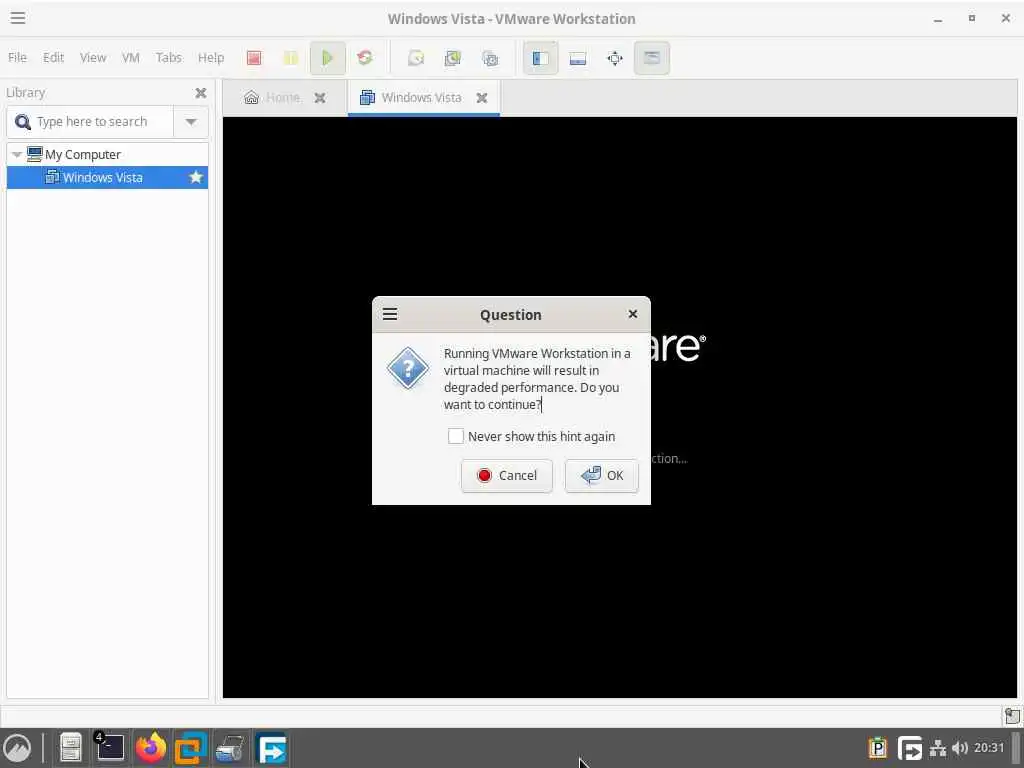Click the blue question mark dialog icon
The height and width of the screenshot is (768, 1024).
408,368
